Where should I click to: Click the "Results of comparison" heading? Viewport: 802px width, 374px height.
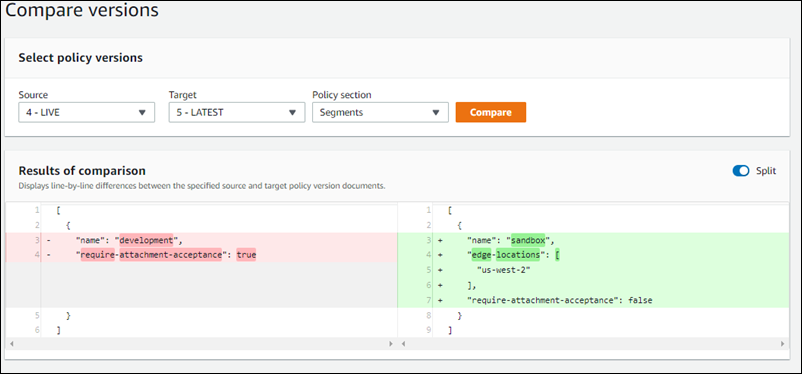[x=82, y=170]
